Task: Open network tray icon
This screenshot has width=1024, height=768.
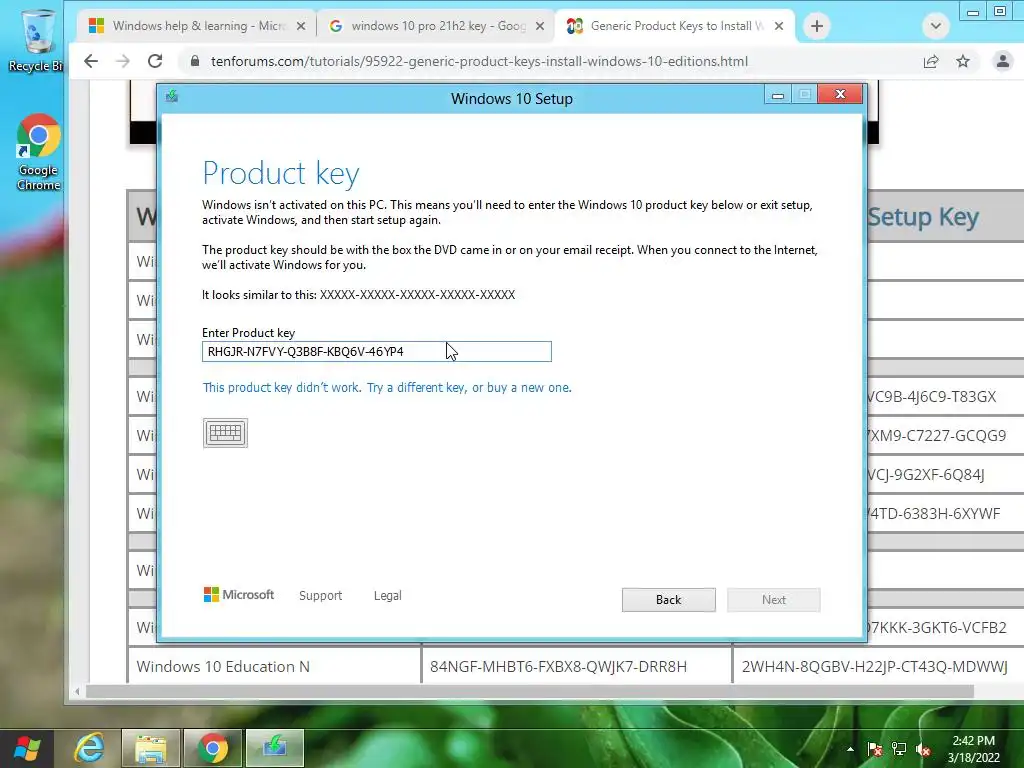Action: [899, 749]
